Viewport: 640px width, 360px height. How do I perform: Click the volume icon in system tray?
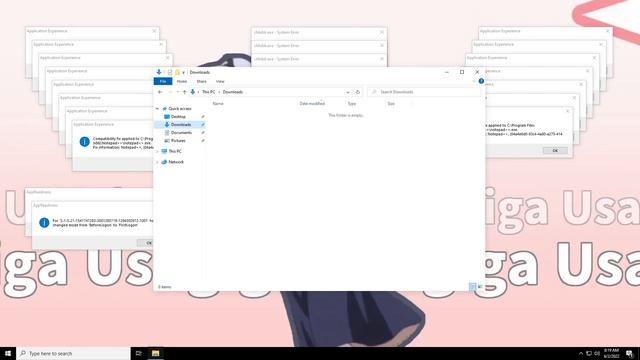[x=597, y=353]
